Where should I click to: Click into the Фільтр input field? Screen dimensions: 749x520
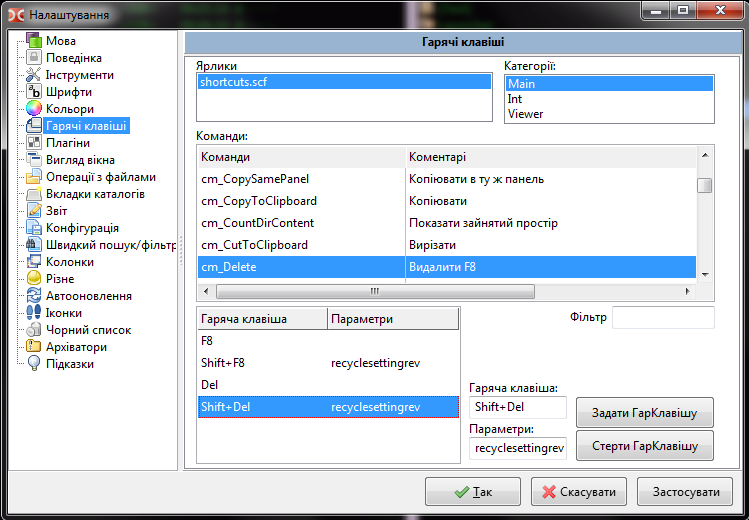(662, 318)
